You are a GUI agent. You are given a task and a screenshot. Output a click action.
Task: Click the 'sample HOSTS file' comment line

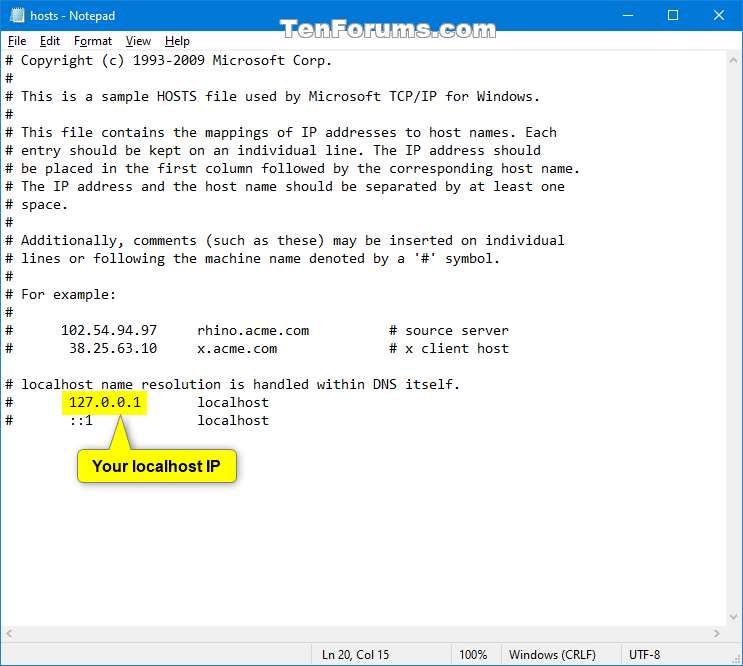[x=272, y=96]
